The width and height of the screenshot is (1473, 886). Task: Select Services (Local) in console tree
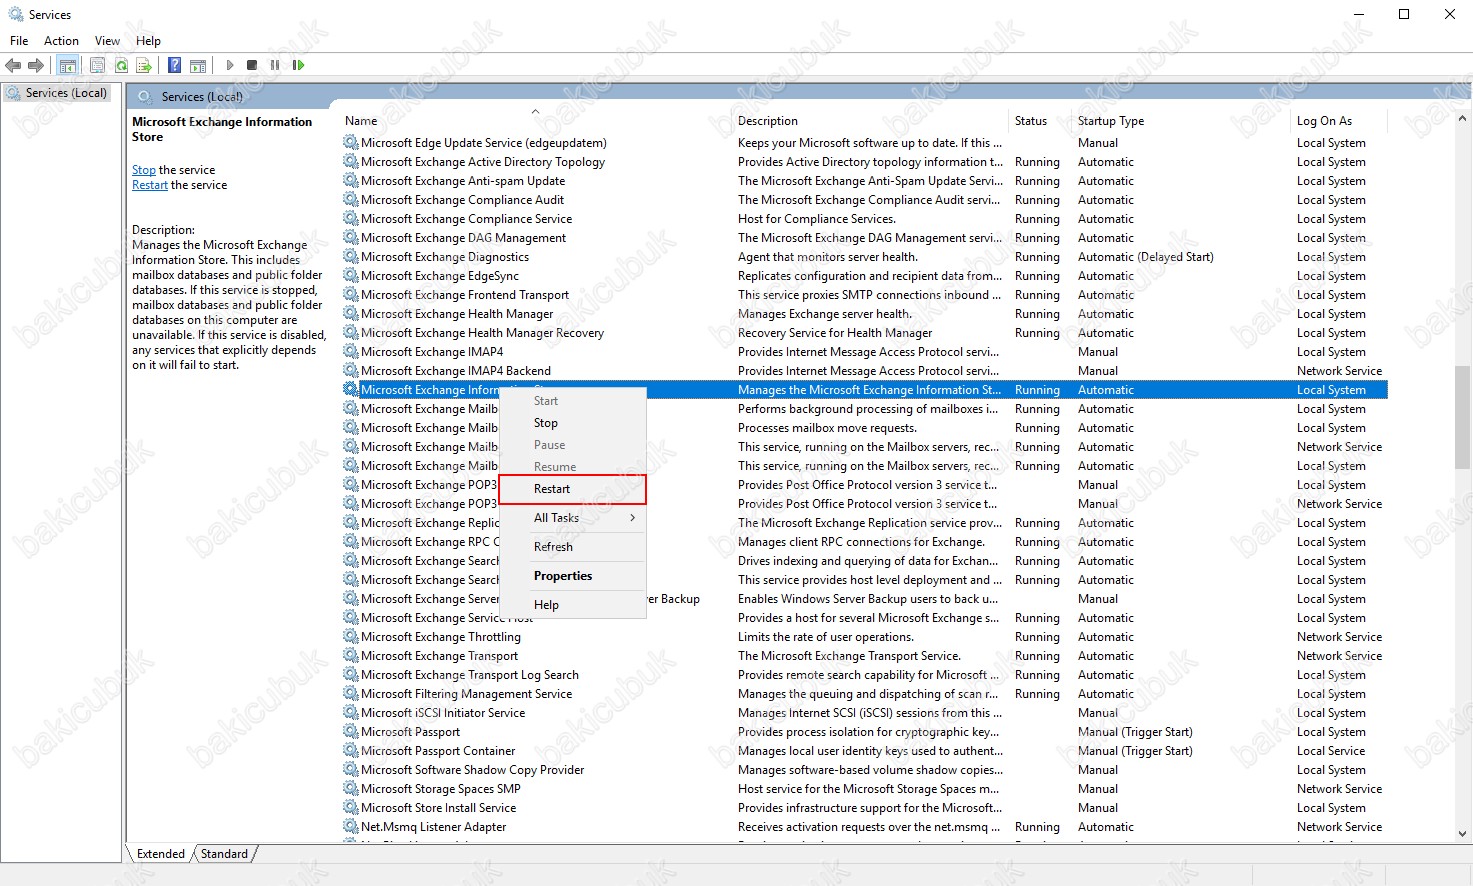tap(57, 93)
